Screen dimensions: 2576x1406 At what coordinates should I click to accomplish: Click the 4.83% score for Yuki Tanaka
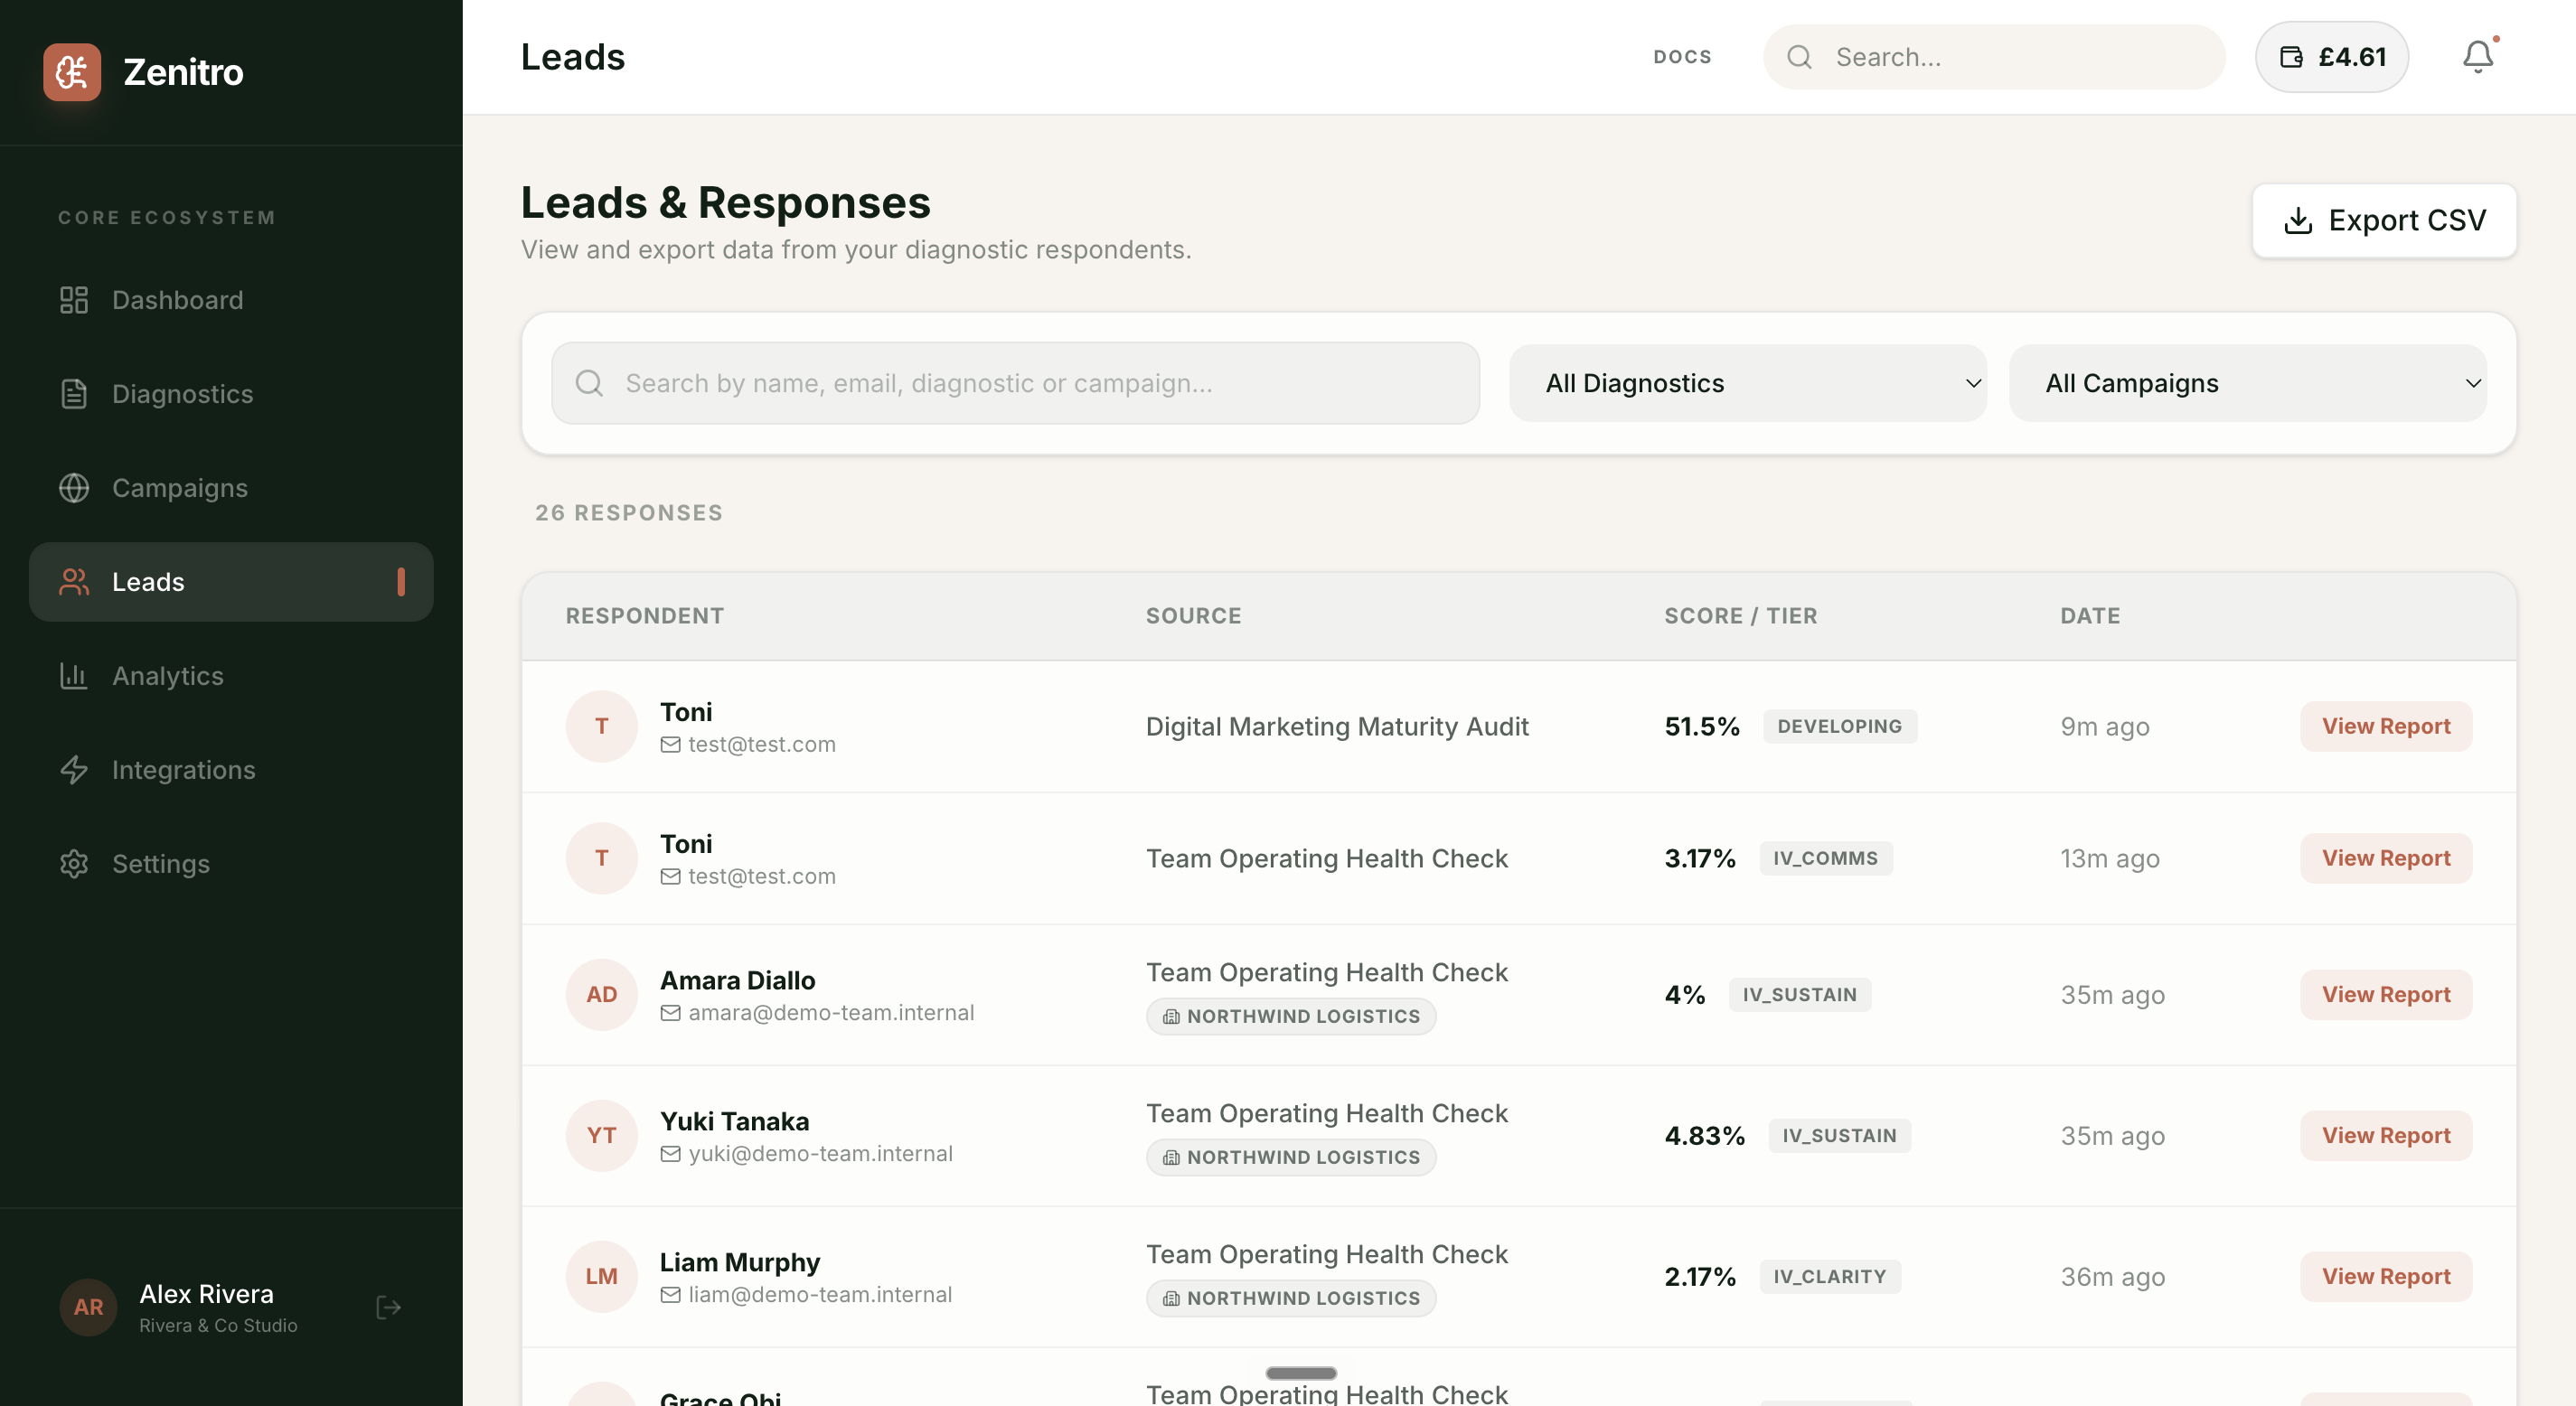(x=1705, y=1135)
